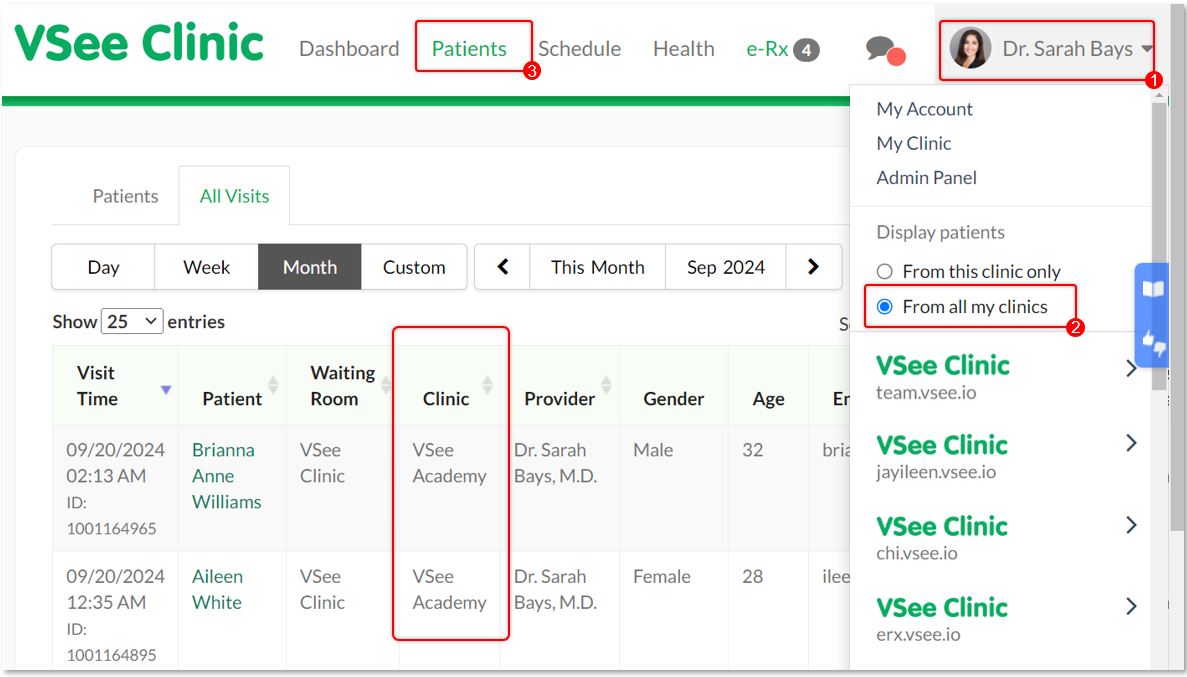Sort table by Patient column

[273, 385]
